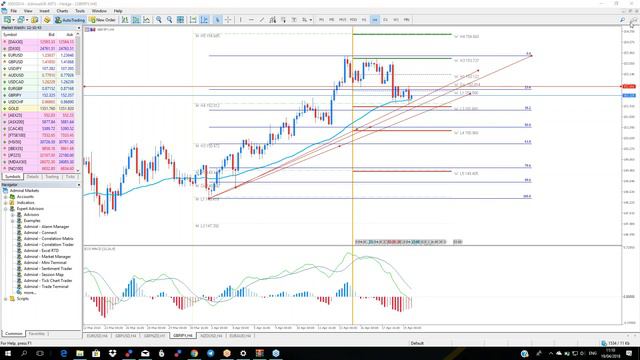The width and height of the screenshot is (640, 360).
Task: Select GOLD row in Market Watch
Action: 39,109
